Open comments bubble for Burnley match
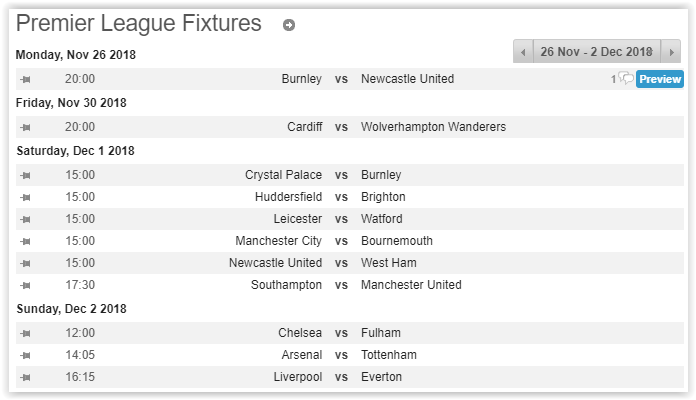Viewport: 696px width, 400px height. tap(626, 79)
